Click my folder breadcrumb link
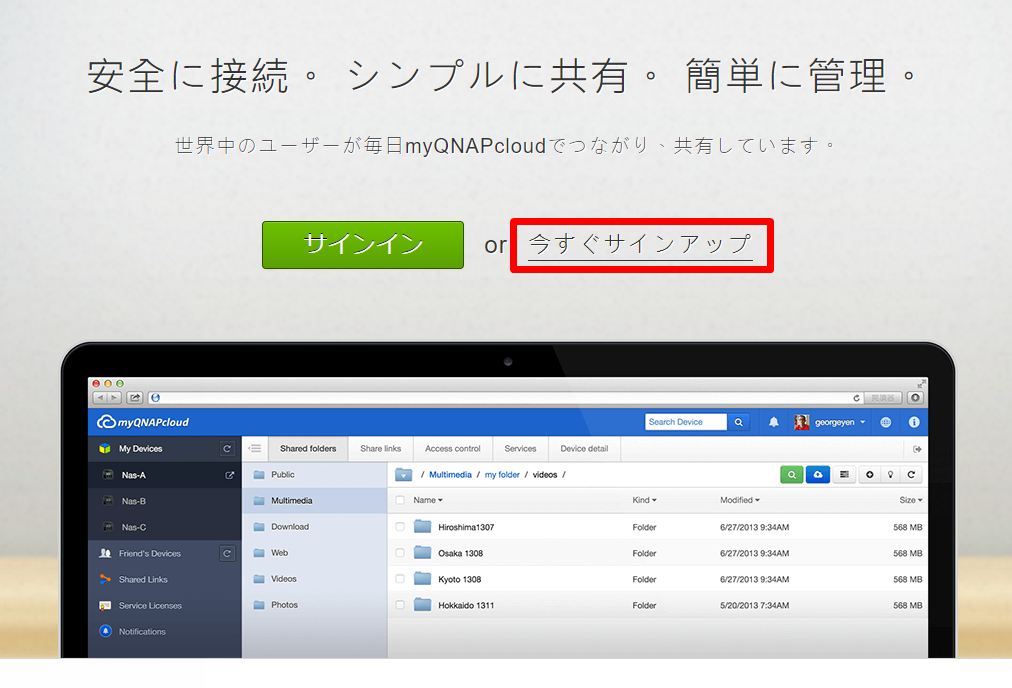Screen dimensions: 1012x688 [x=502, y=474]
